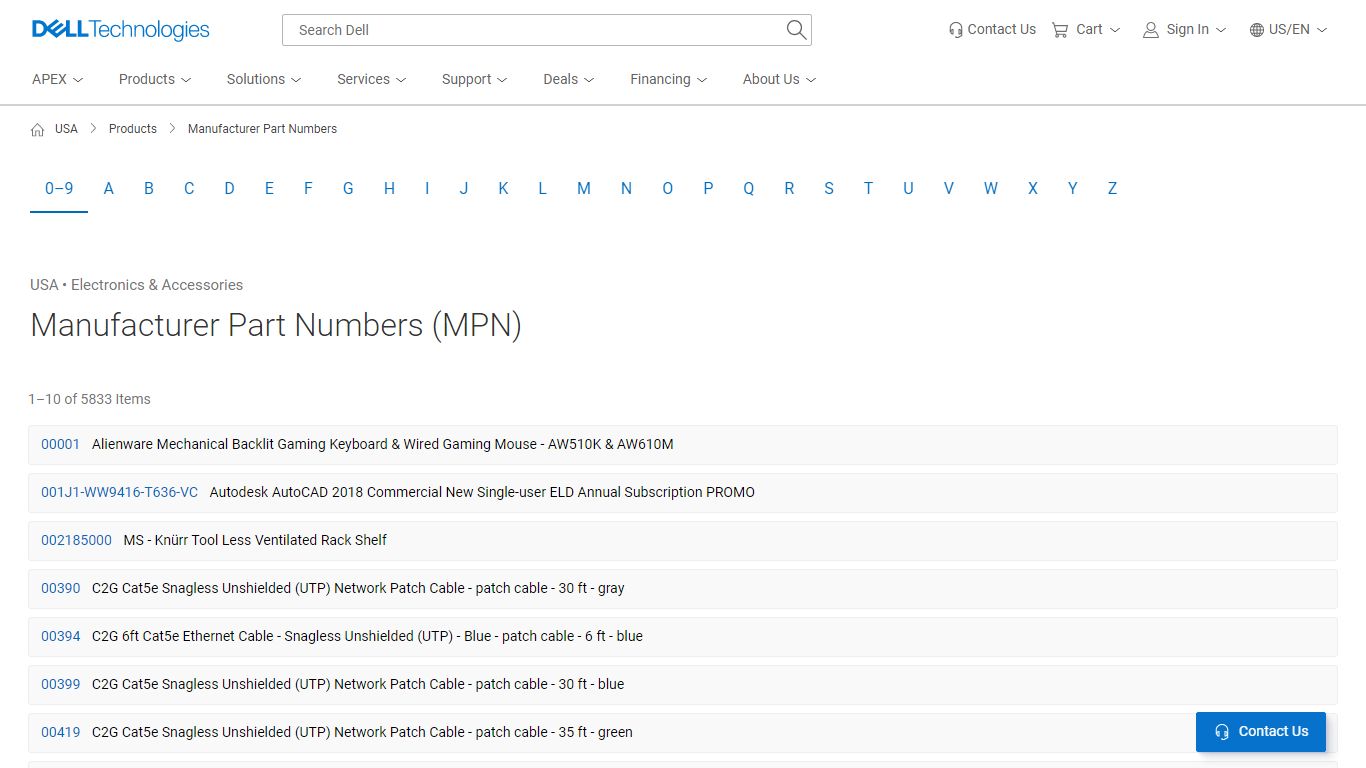Click the 'Contact Us' text in header
This screenshot has width=1366, height=768.
click(x=1001, y=30)
